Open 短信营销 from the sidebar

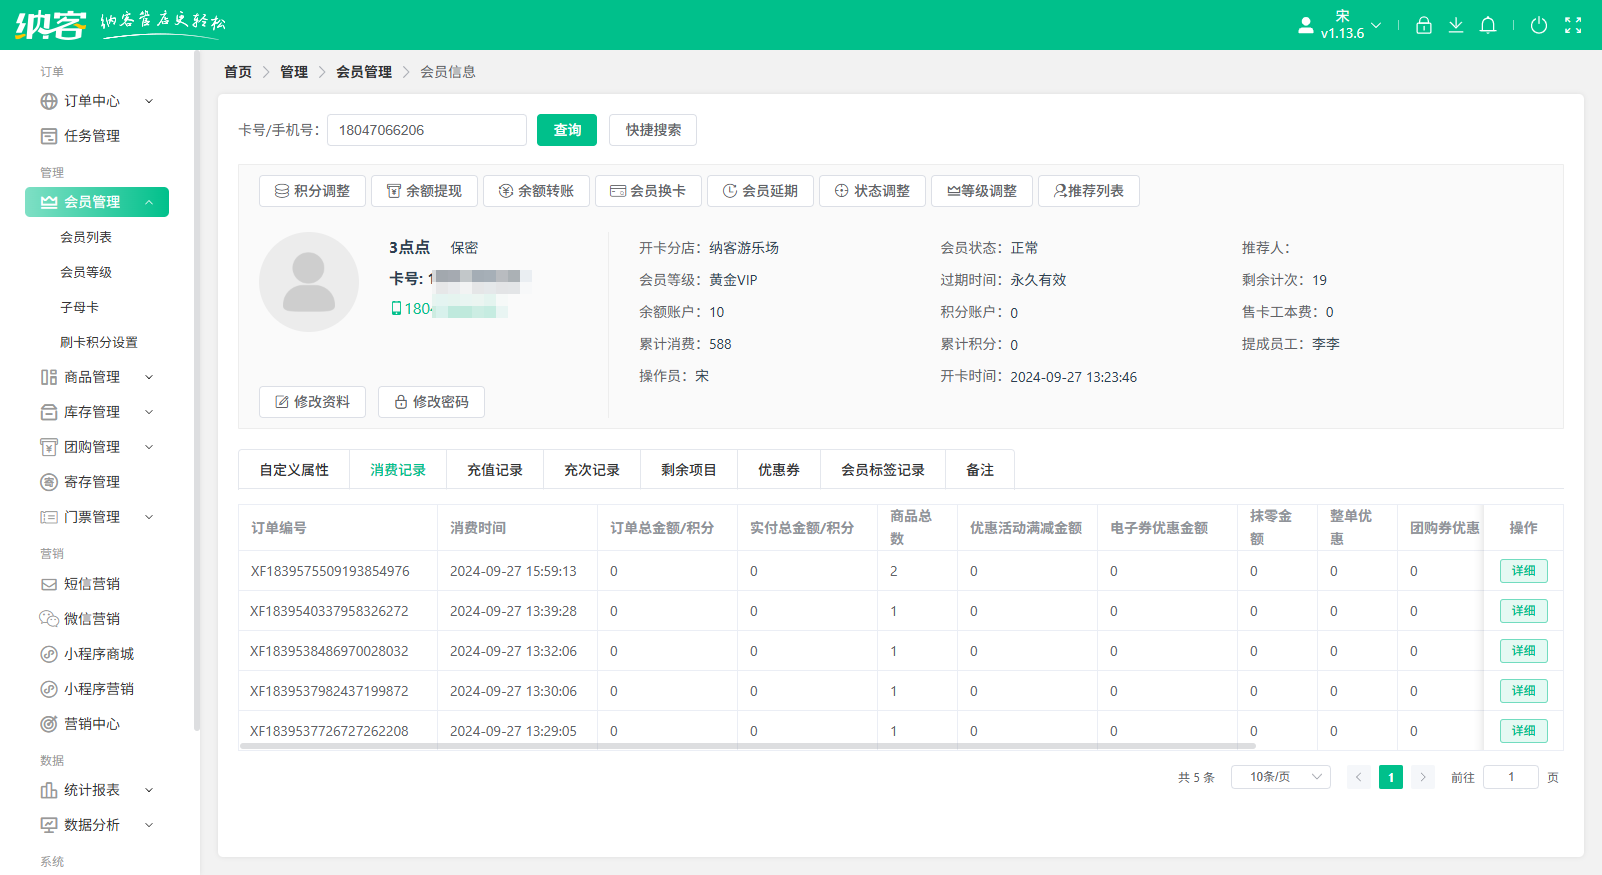point(92,584)
